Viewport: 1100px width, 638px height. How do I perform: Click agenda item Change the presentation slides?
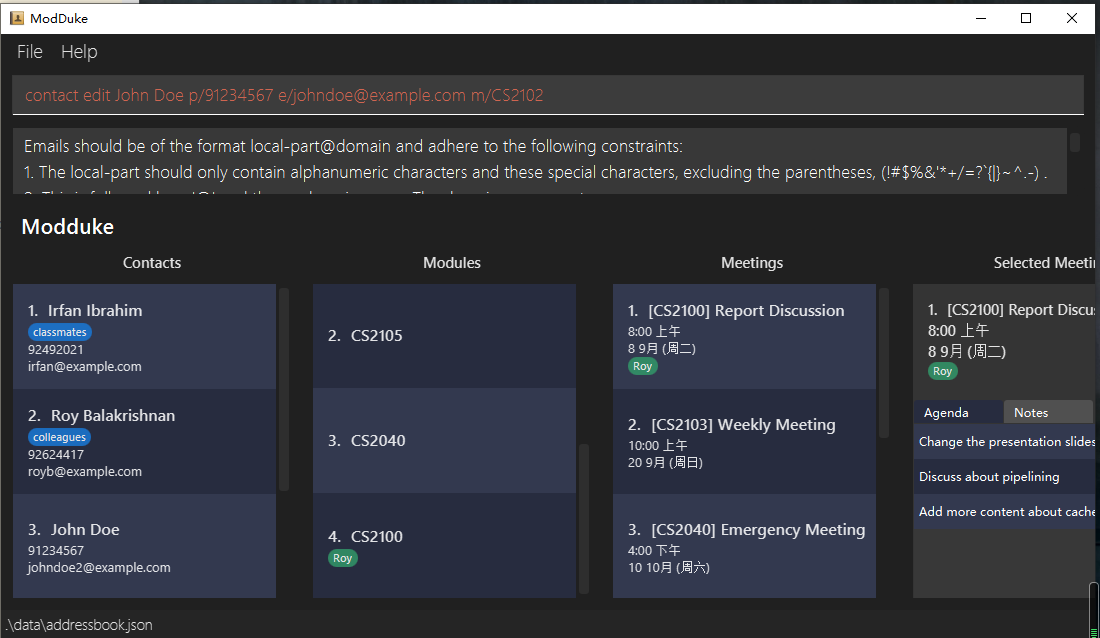click(1006, 441)
